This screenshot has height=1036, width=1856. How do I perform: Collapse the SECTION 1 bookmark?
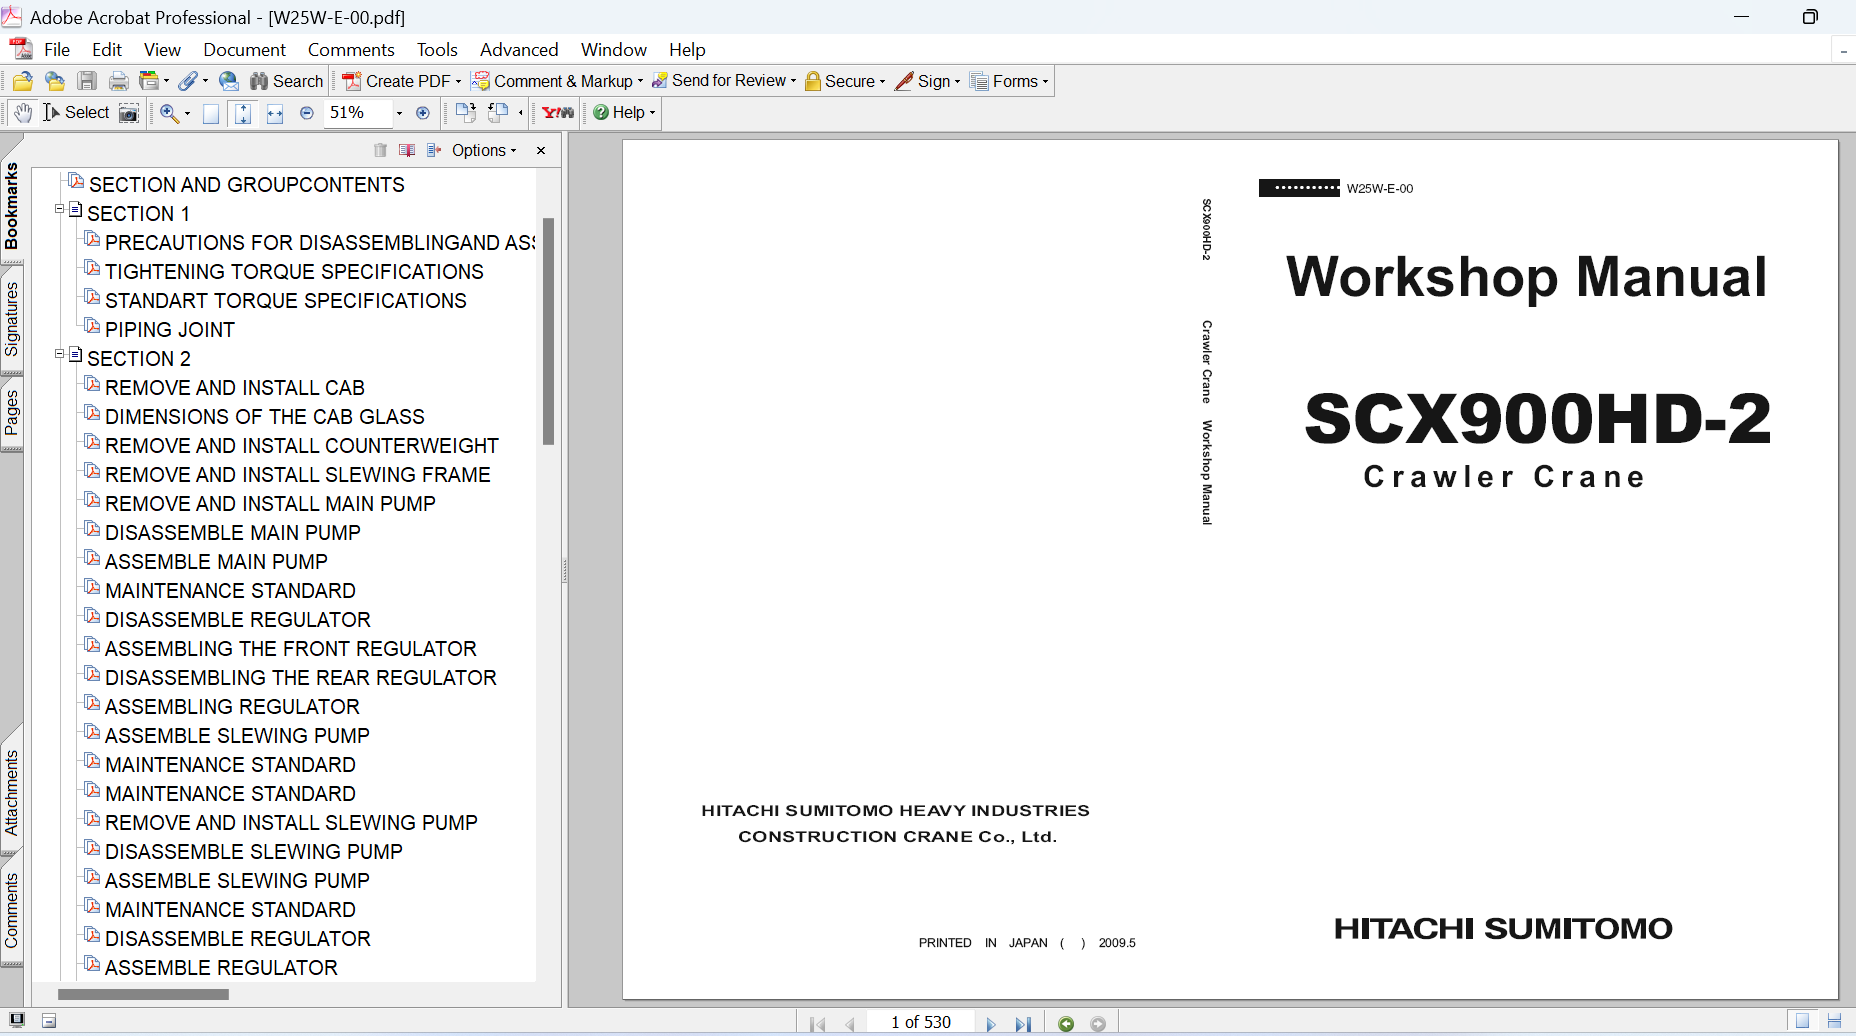tap(59, 209)
